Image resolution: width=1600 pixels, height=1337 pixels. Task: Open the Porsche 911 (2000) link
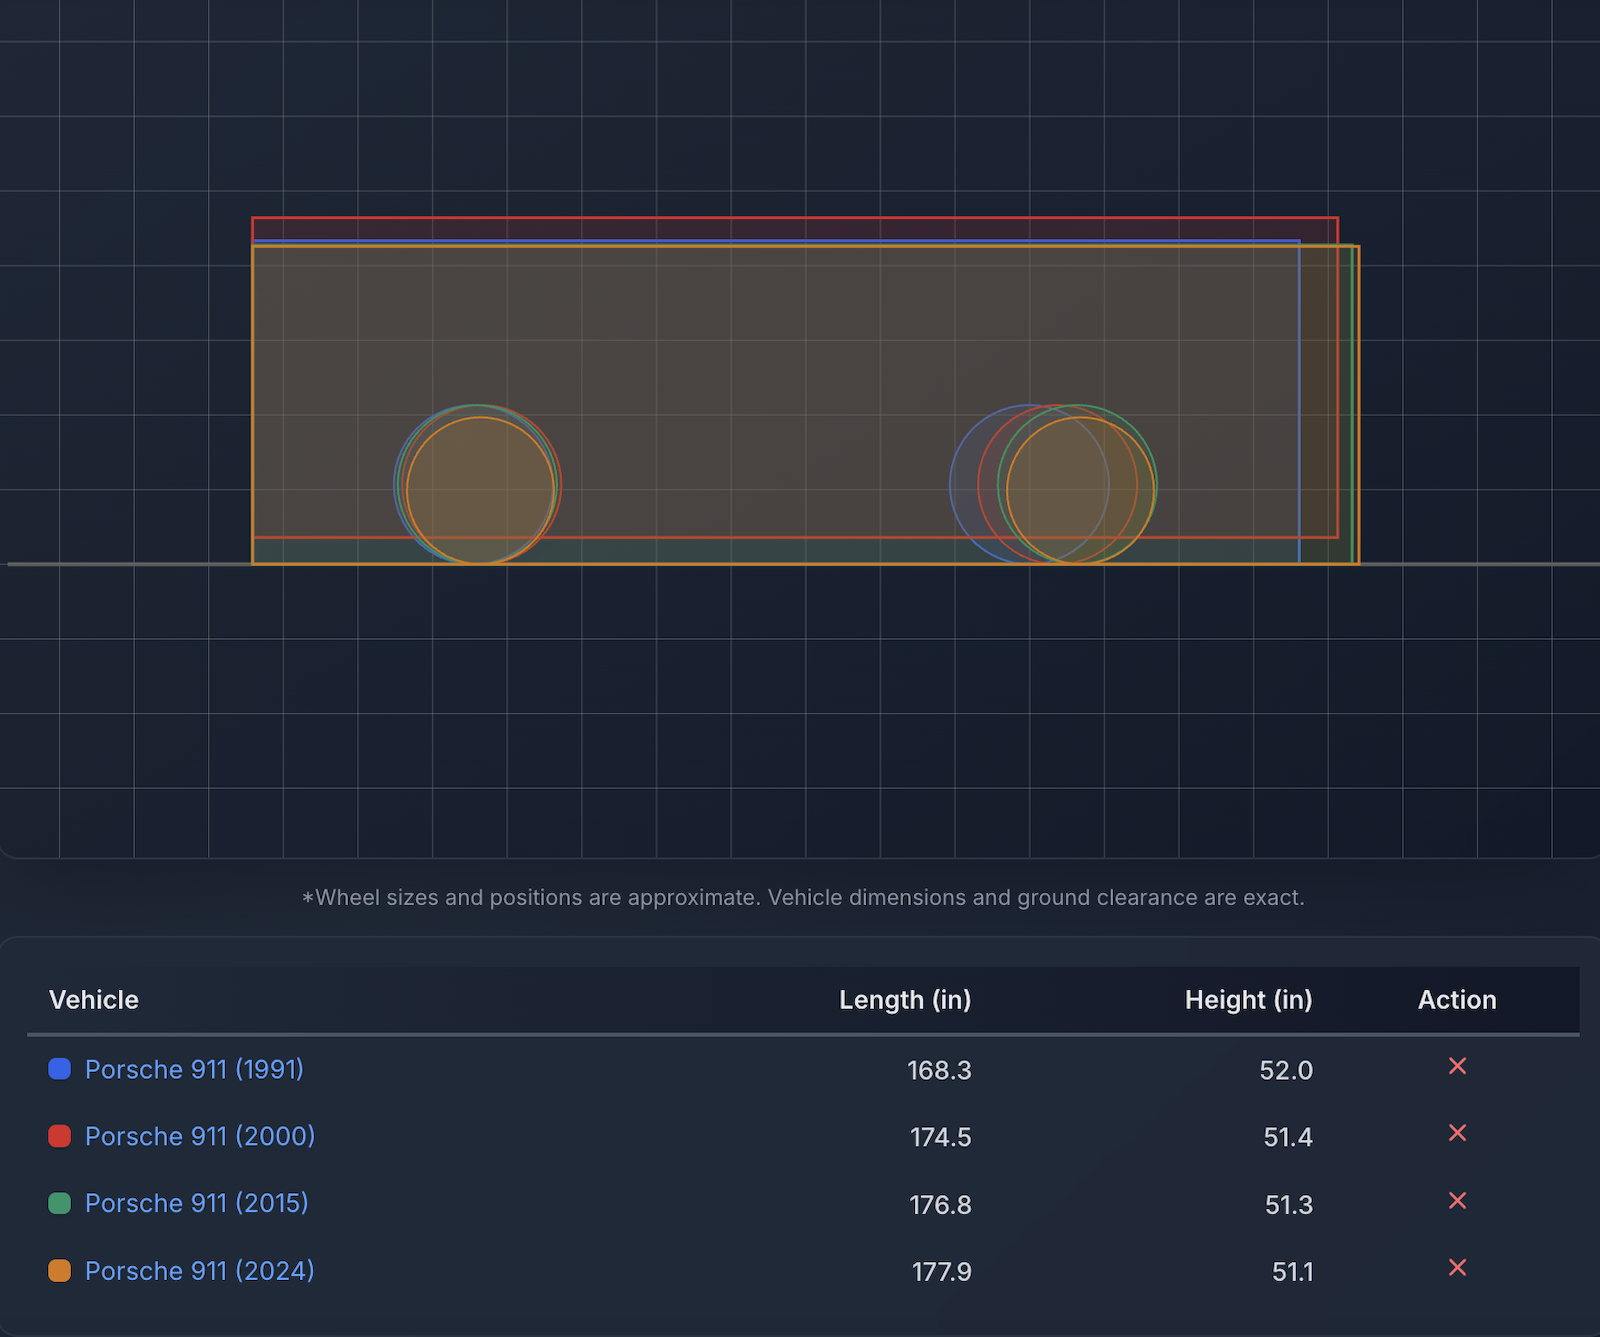tap(200, 1136)
